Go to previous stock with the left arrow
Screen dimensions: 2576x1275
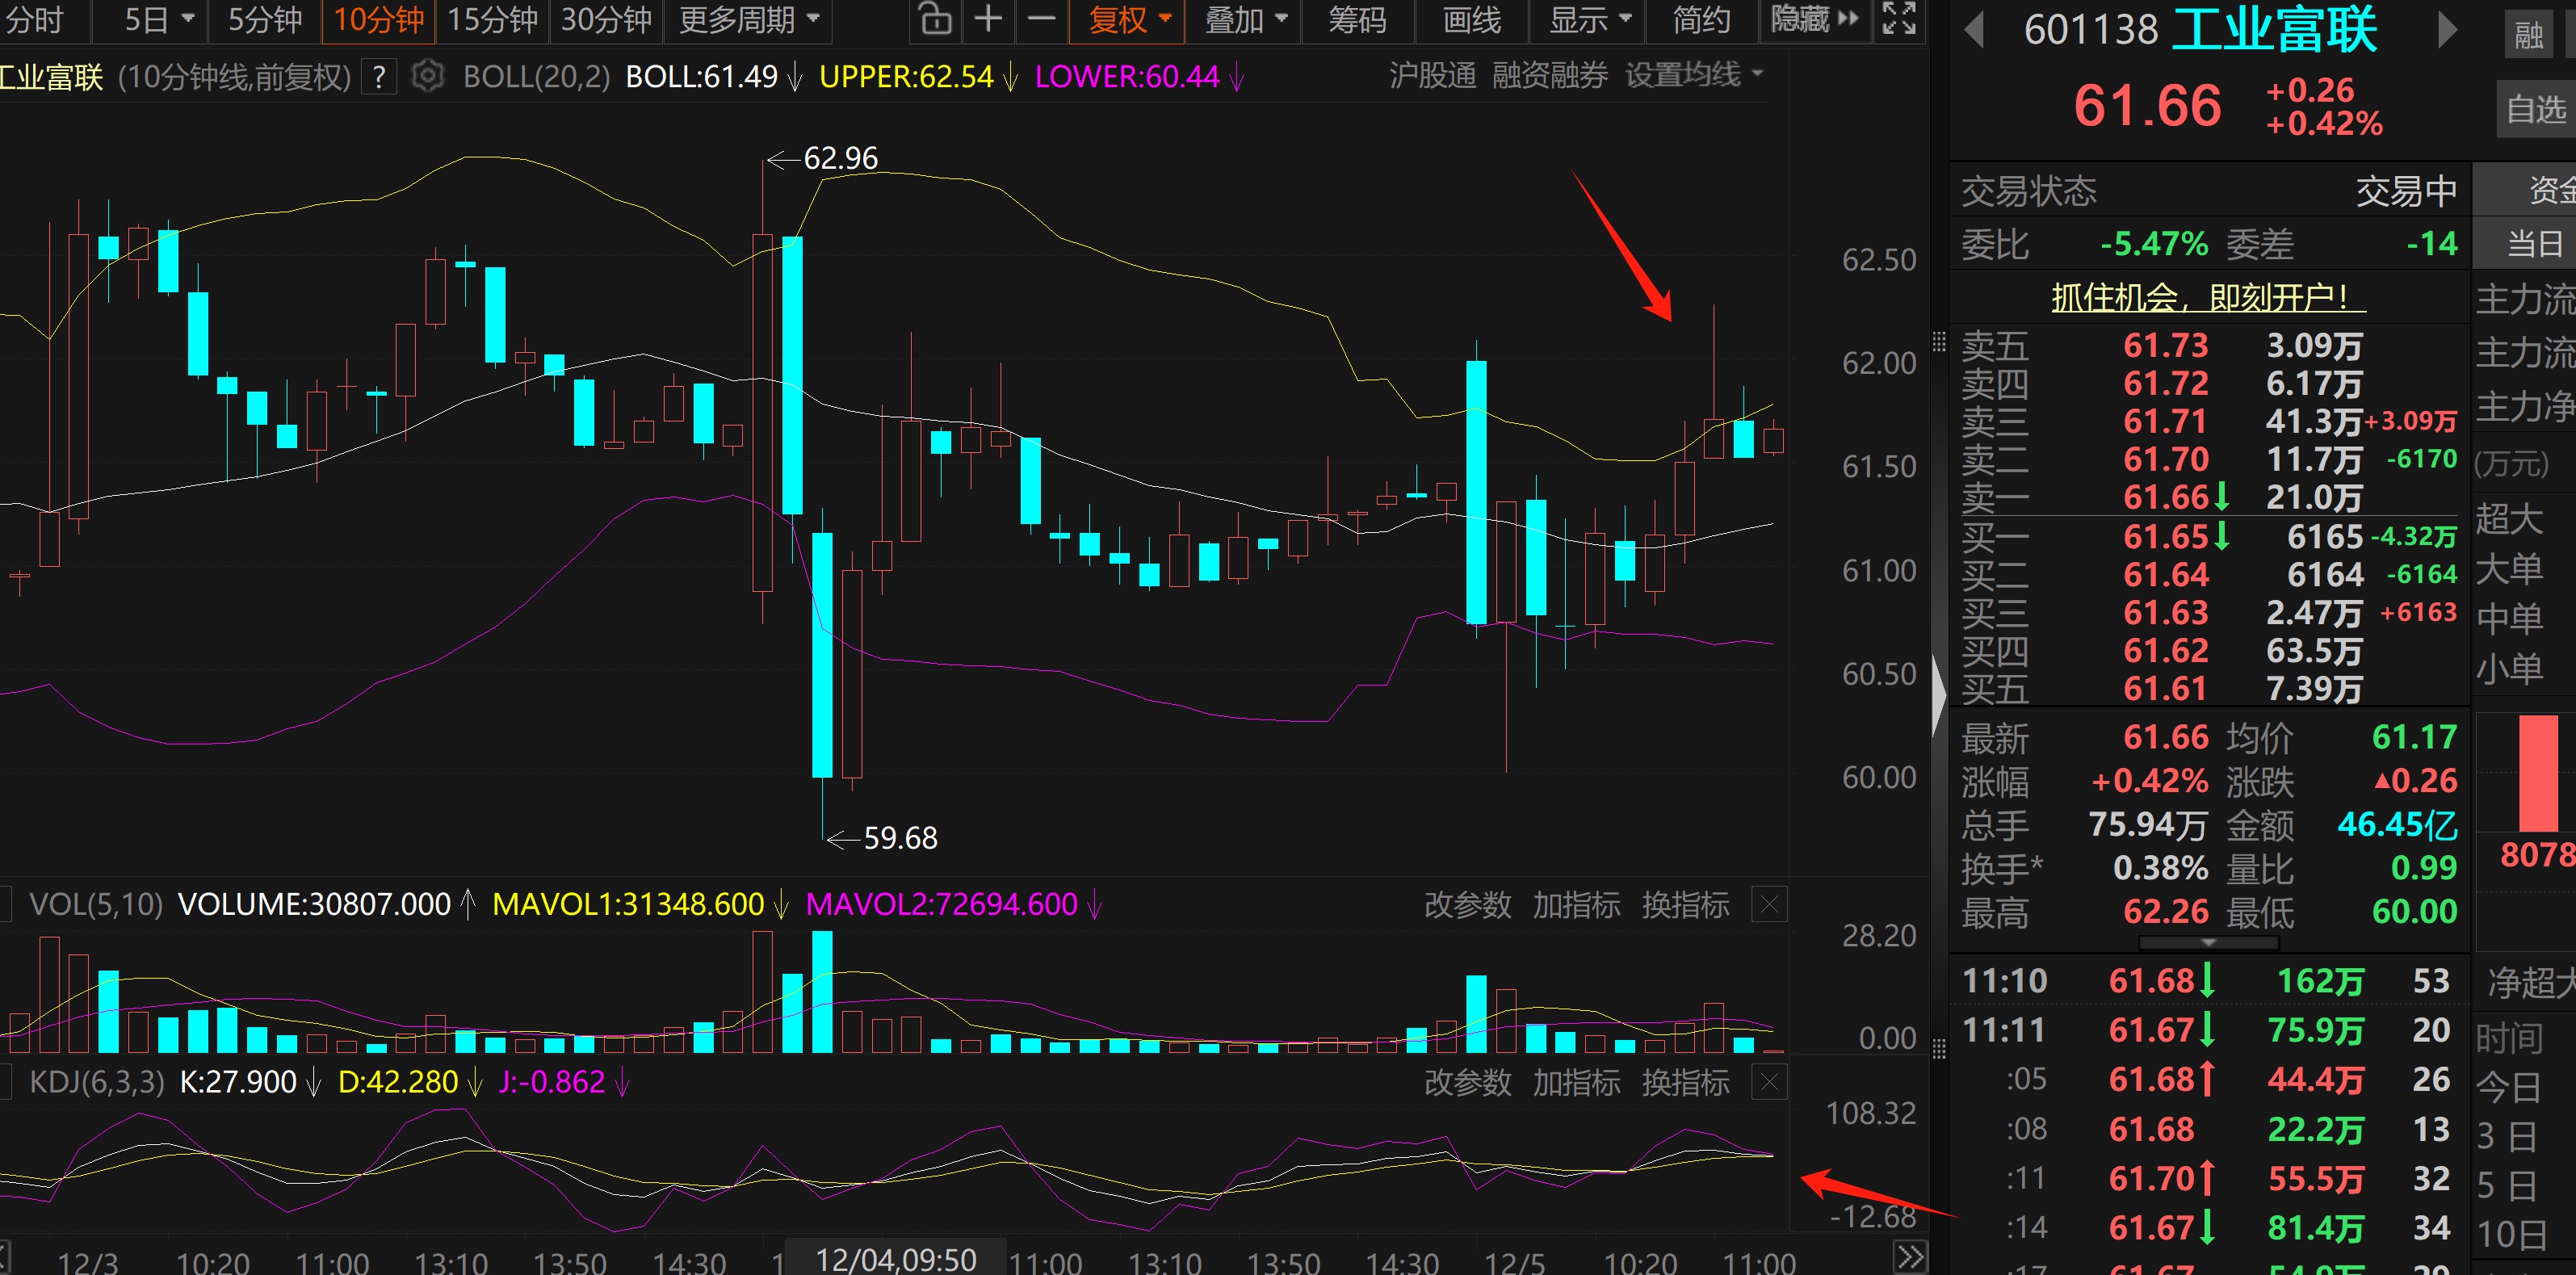tap(1973, 30)
